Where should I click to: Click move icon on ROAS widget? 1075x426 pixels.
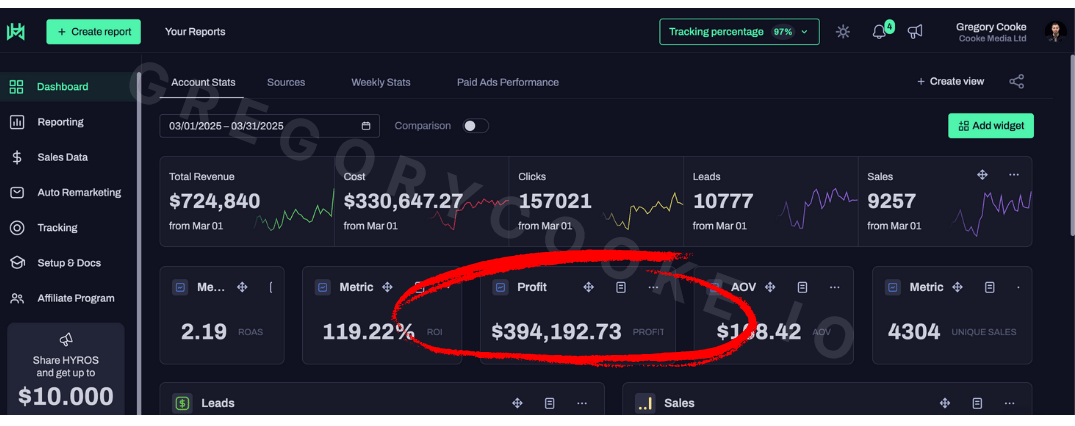(242, 287)
